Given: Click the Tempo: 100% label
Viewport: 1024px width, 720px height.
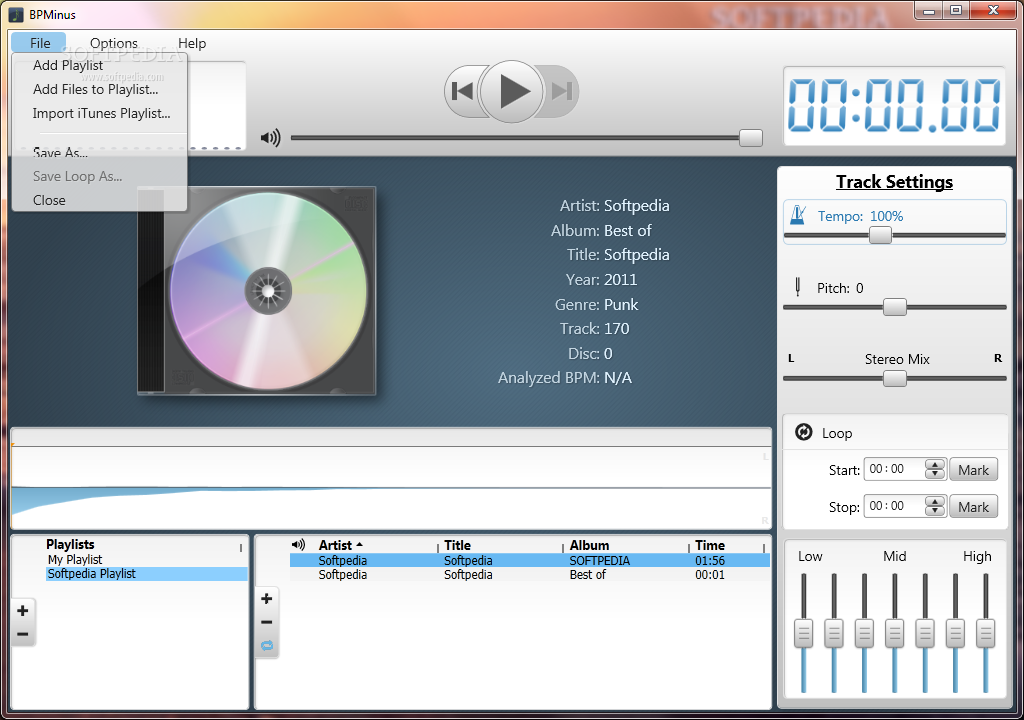Looking at the screenshot, I should 860,216.
